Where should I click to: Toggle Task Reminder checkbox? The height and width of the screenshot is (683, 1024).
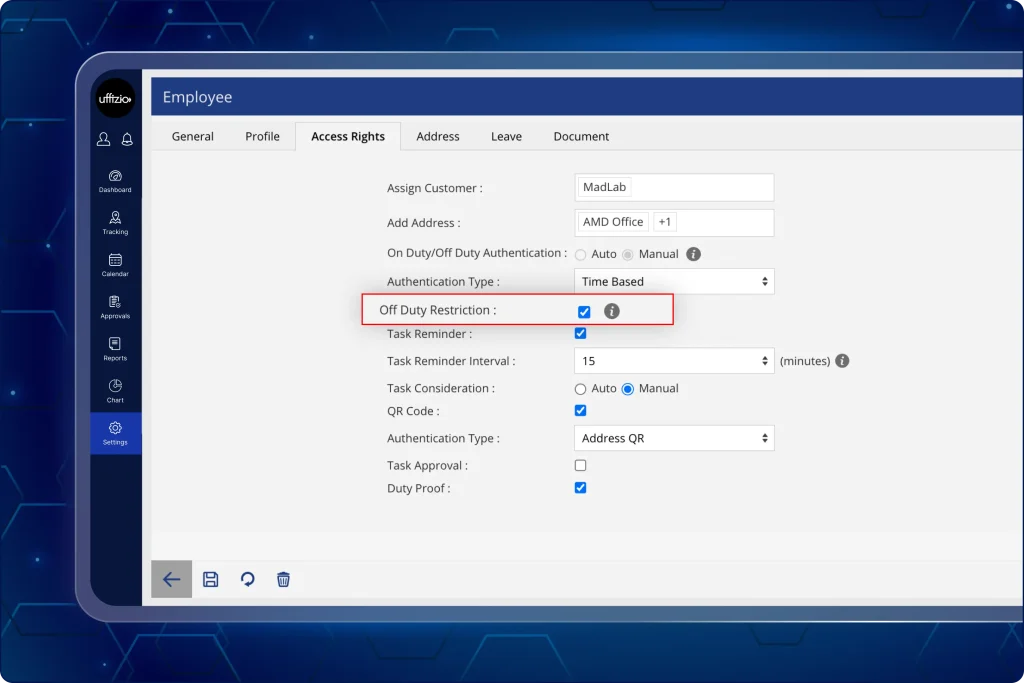coord(580,333)
